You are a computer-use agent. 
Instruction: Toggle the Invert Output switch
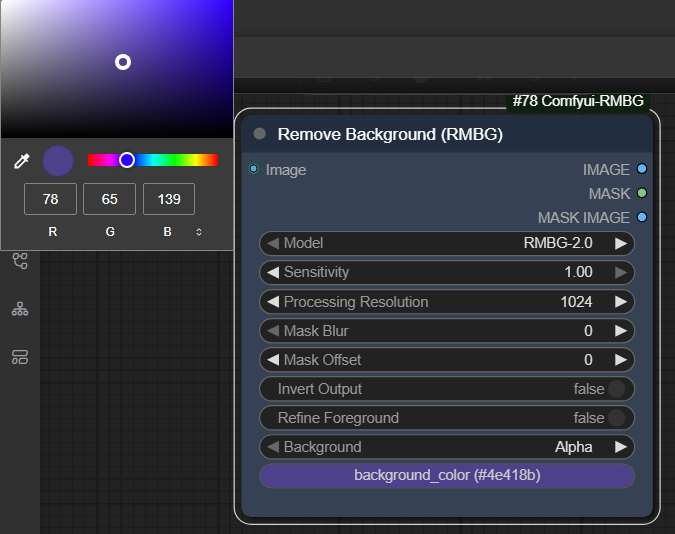[x=617, y=389]
